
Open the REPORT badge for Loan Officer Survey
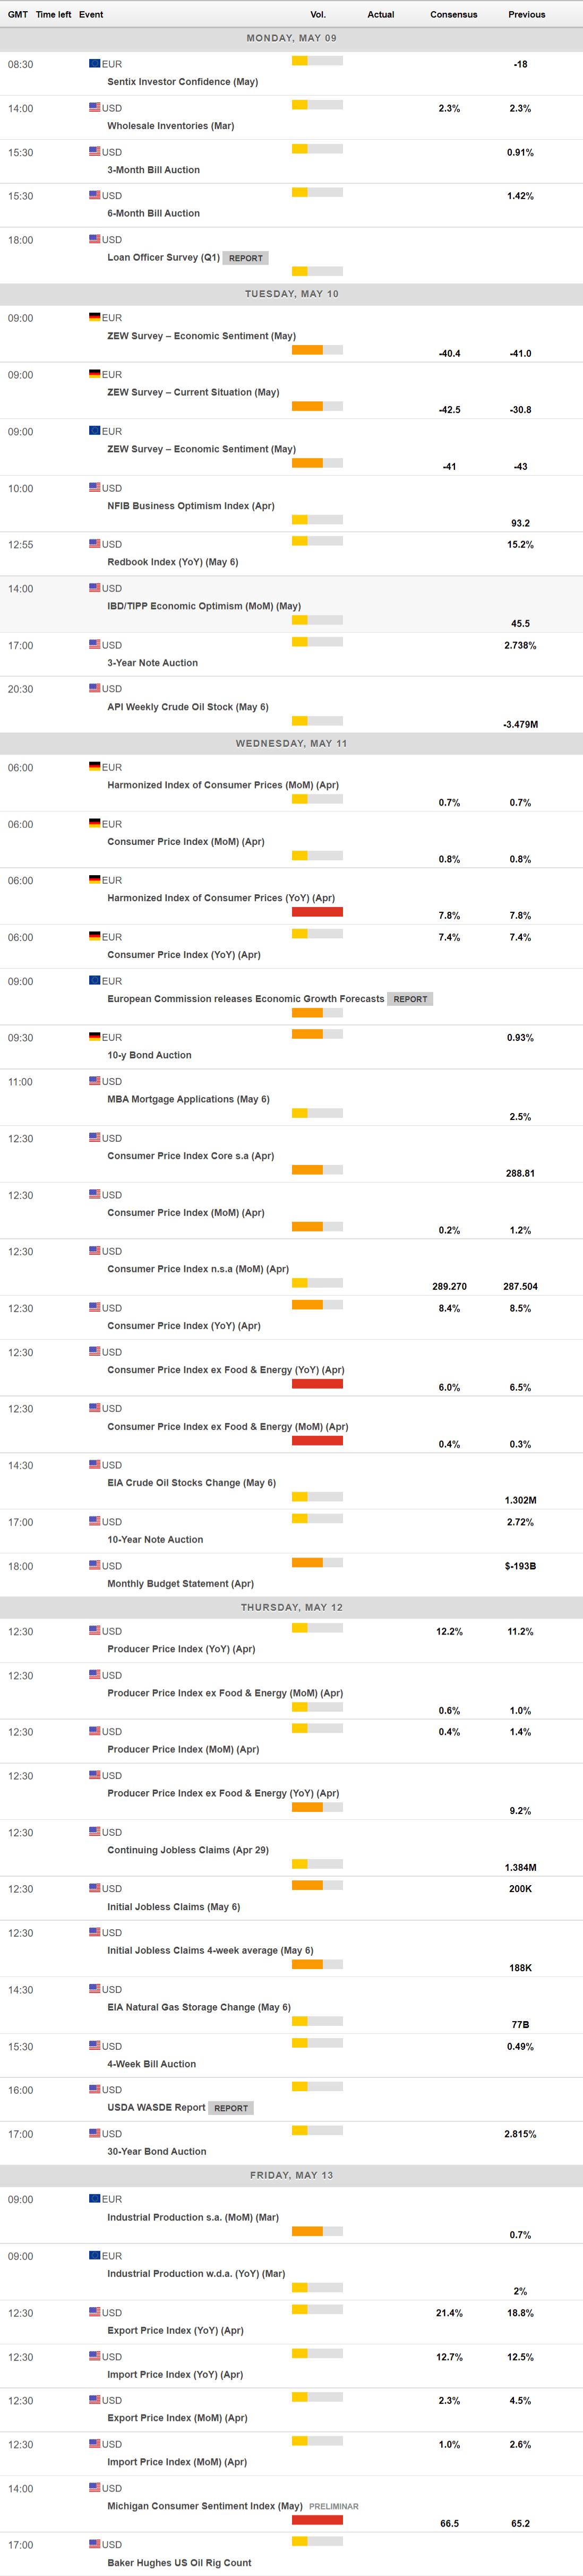(x=245, y=258)
